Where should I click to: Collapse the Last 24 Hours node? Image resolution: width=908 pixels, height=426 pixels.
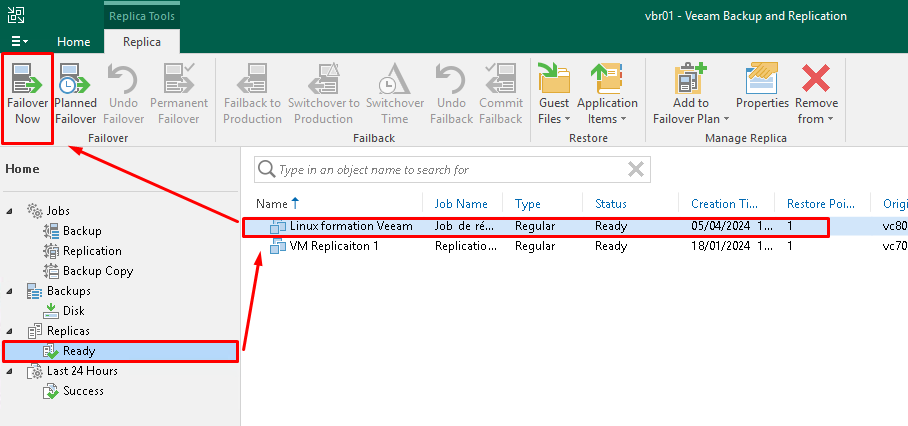pyautogui.click(x=9, y=371)
